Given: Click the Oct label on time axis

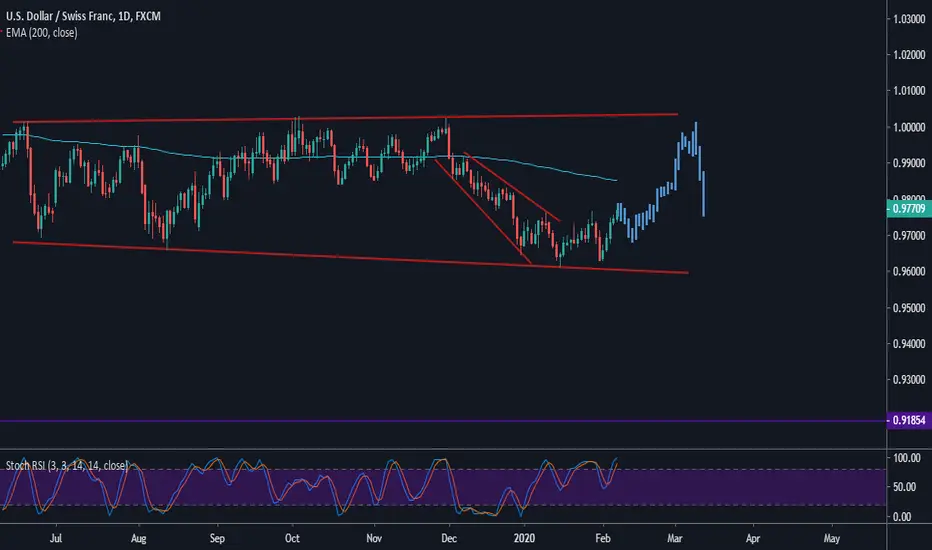Looking at the screenshot, I should click(x=292, y=538).
